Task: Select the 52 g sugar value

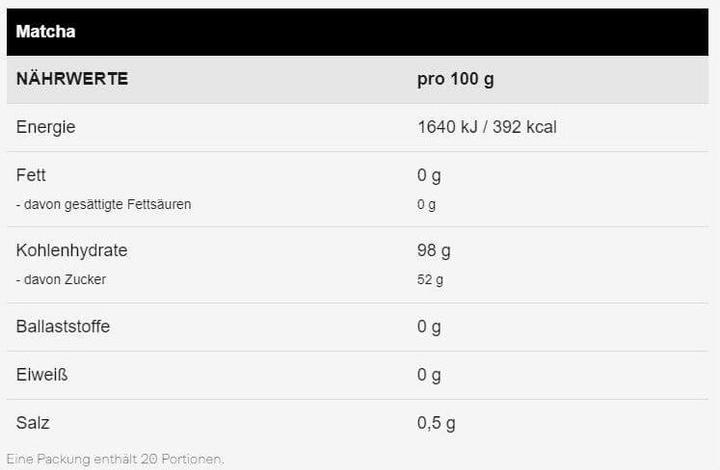Action: click(430, 279)
